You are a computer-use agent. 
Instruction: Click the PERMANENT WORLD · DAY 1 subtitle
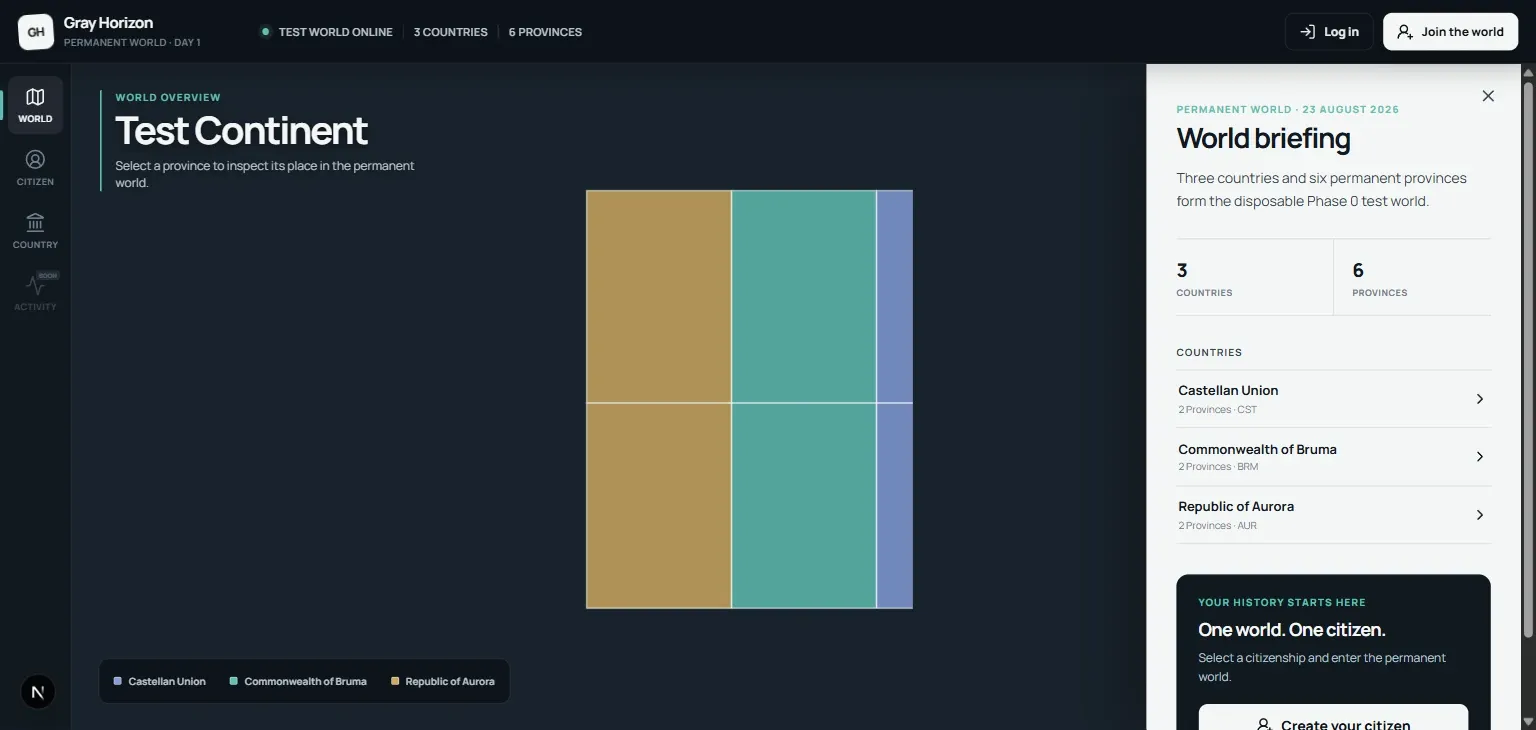132,43
